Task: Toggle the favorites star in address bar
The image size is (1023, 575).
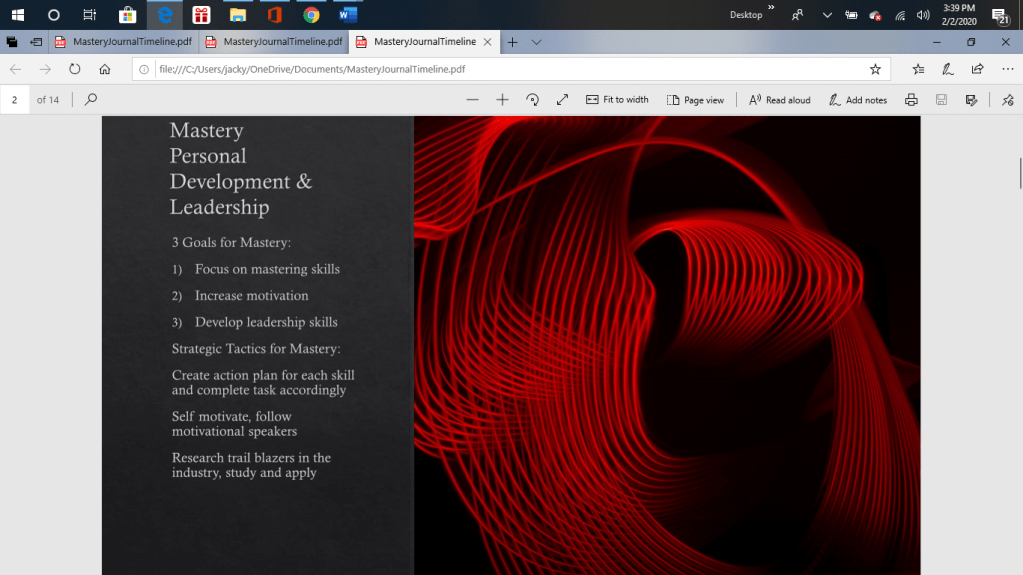Action: coord(875,69)
